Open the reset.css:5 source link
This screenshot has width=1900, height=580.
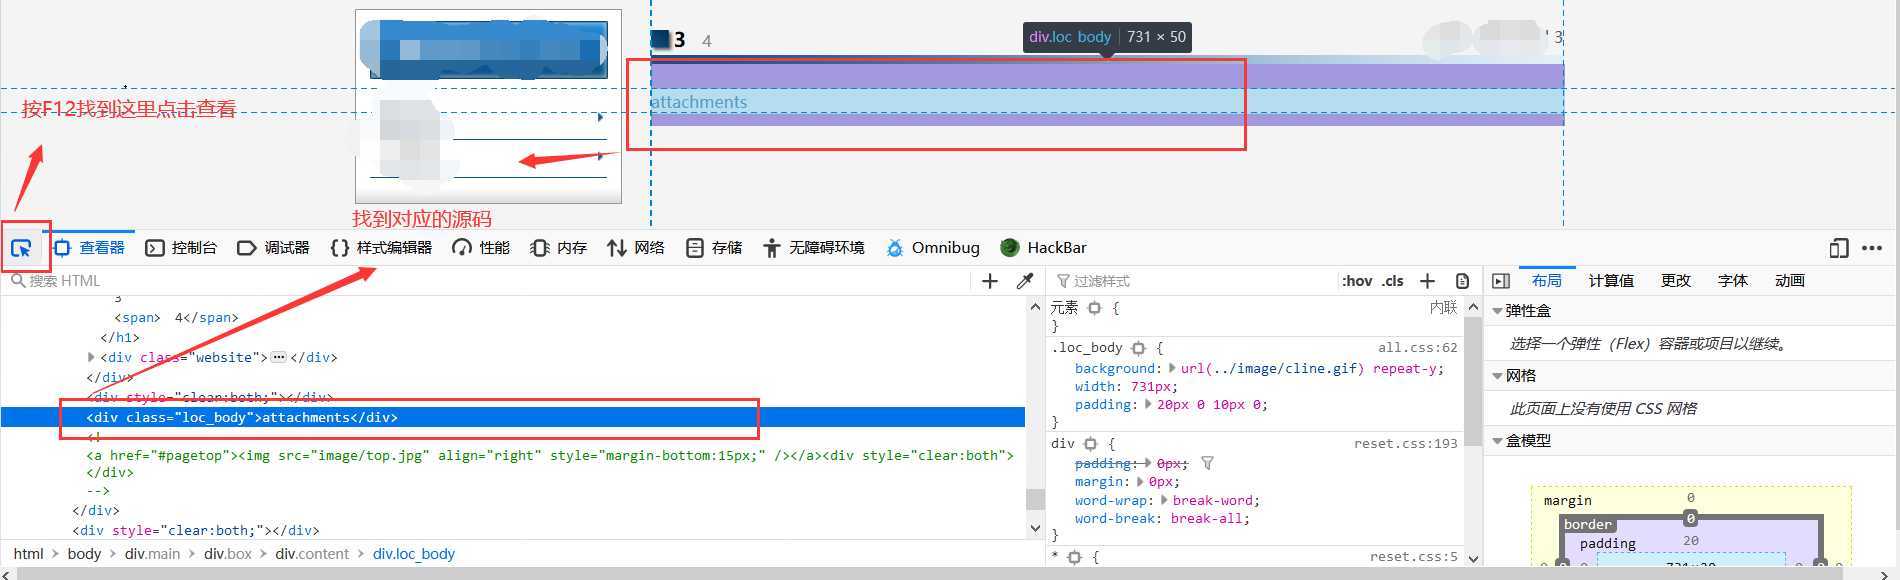pos(1413,557)
